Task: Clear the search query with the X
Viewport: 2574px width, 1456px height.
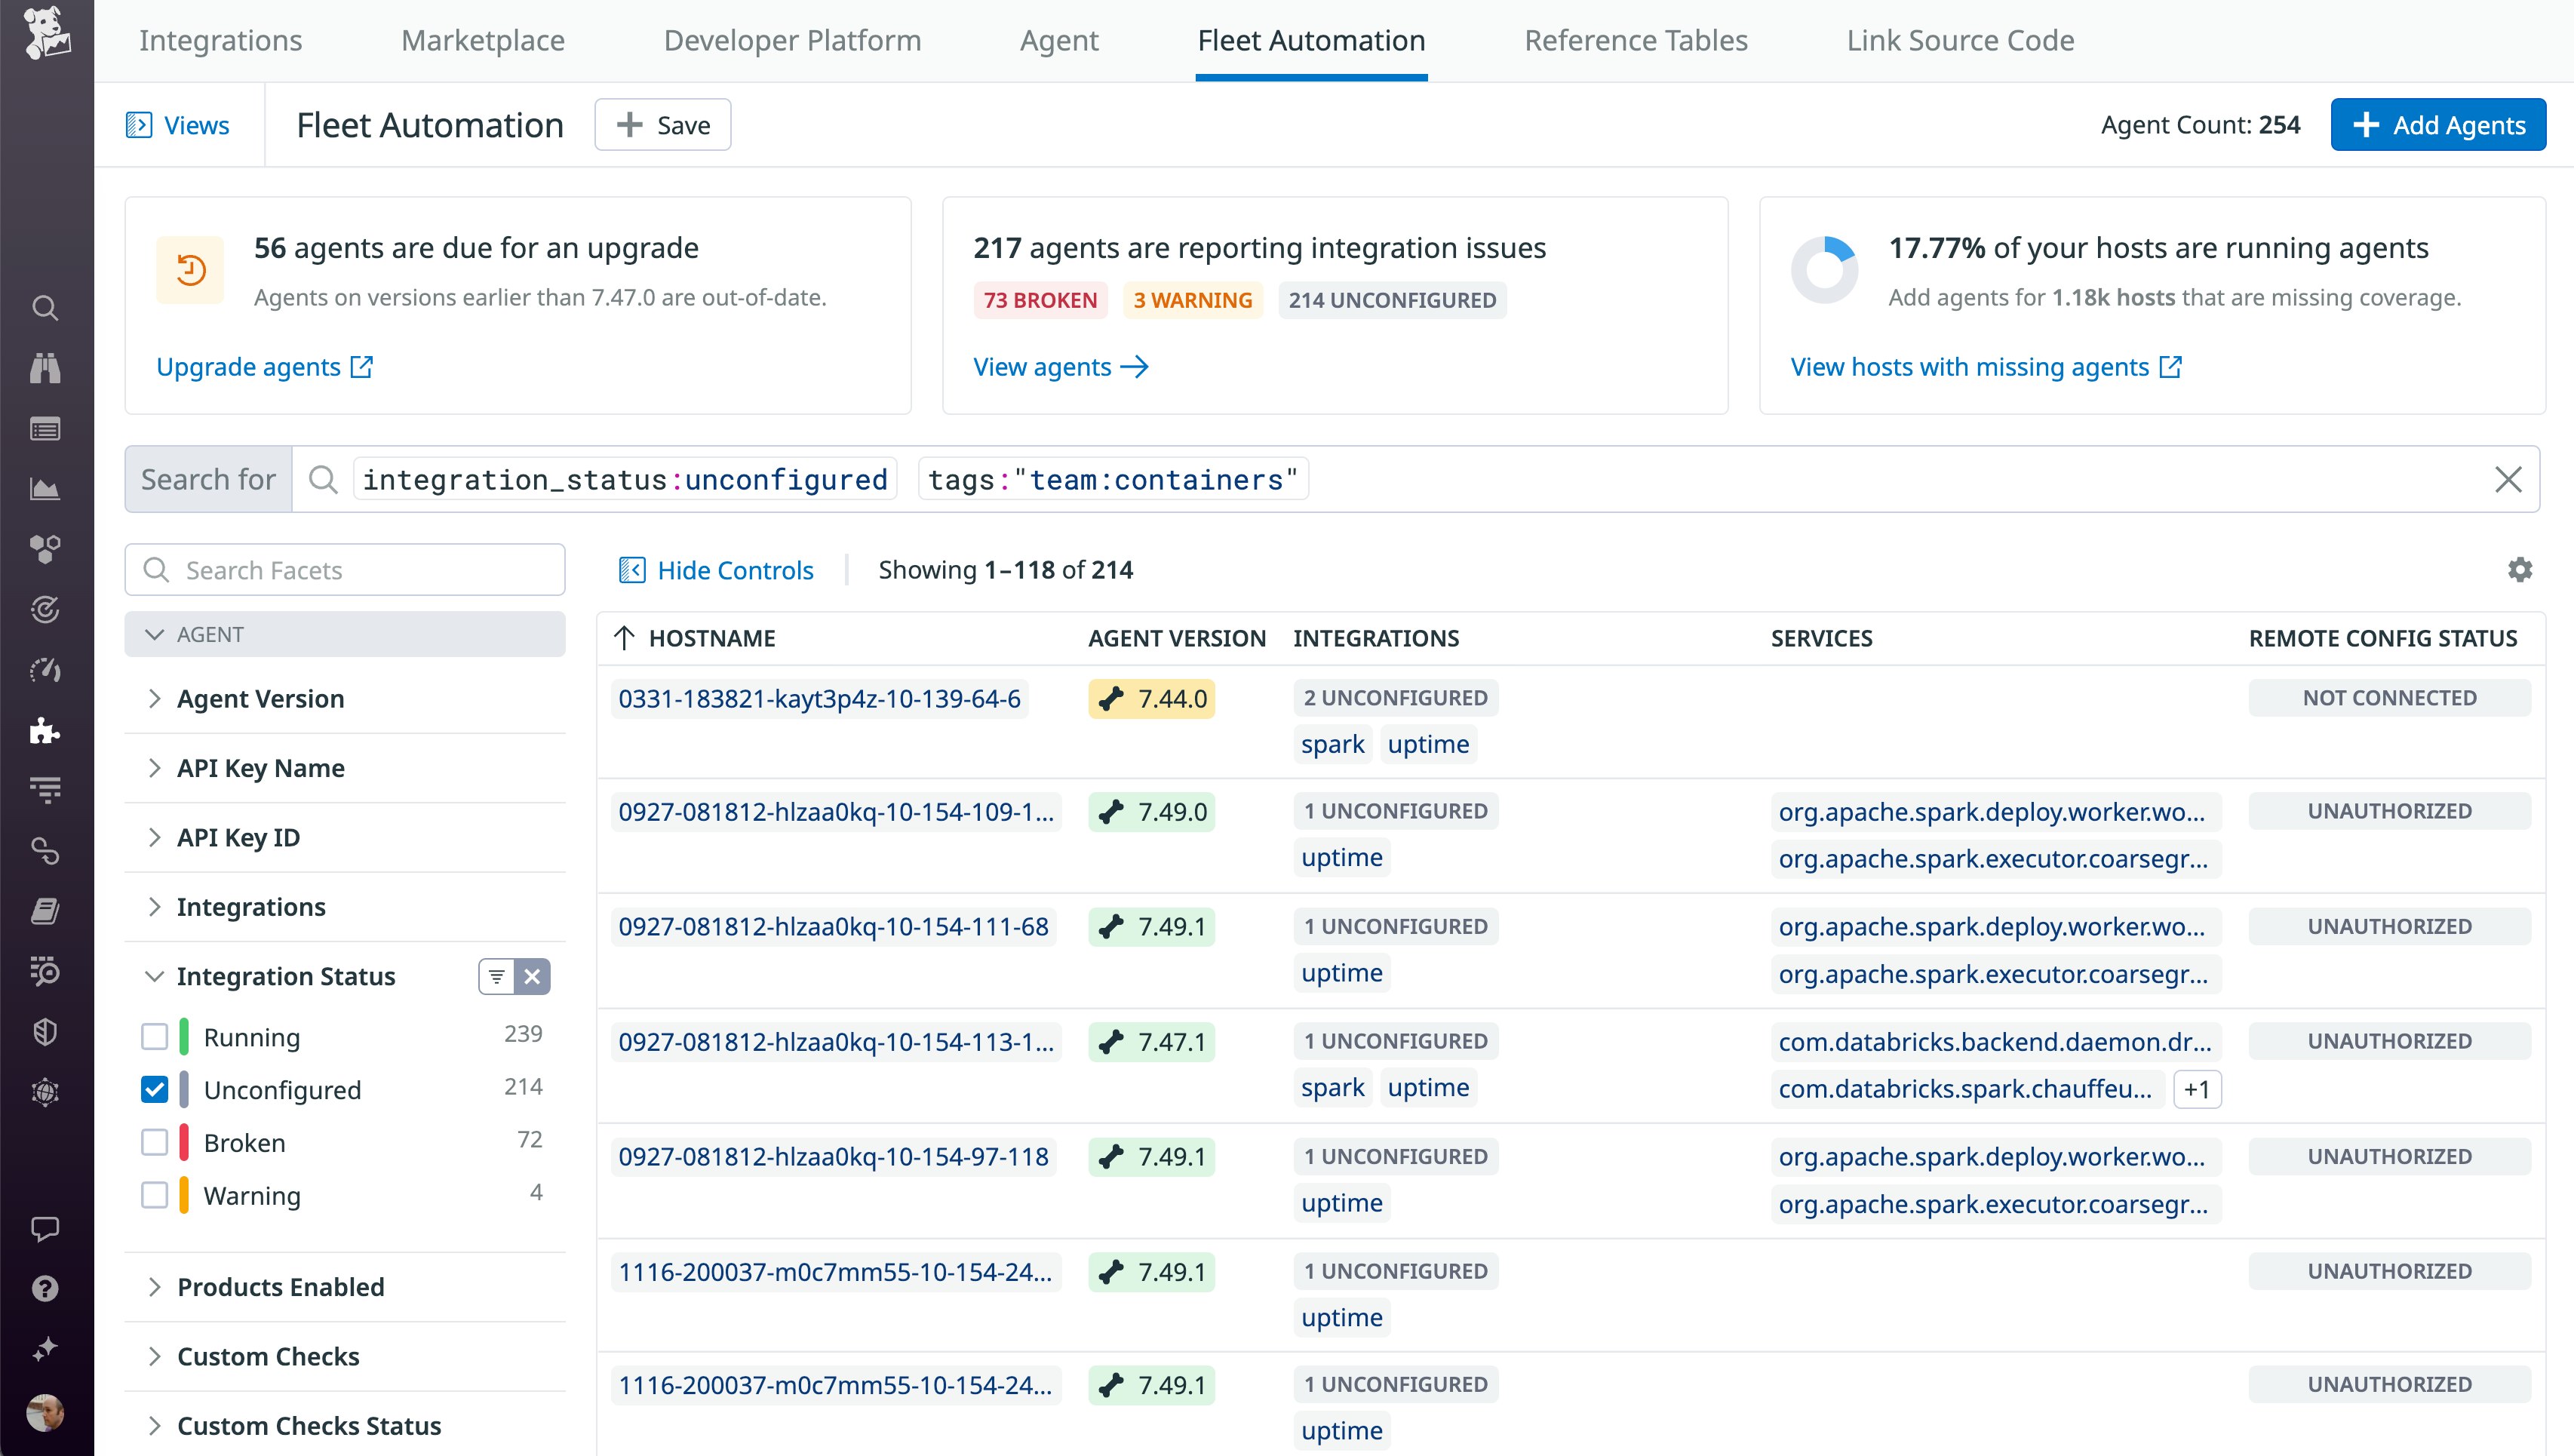Action: tap(2509, 479)
